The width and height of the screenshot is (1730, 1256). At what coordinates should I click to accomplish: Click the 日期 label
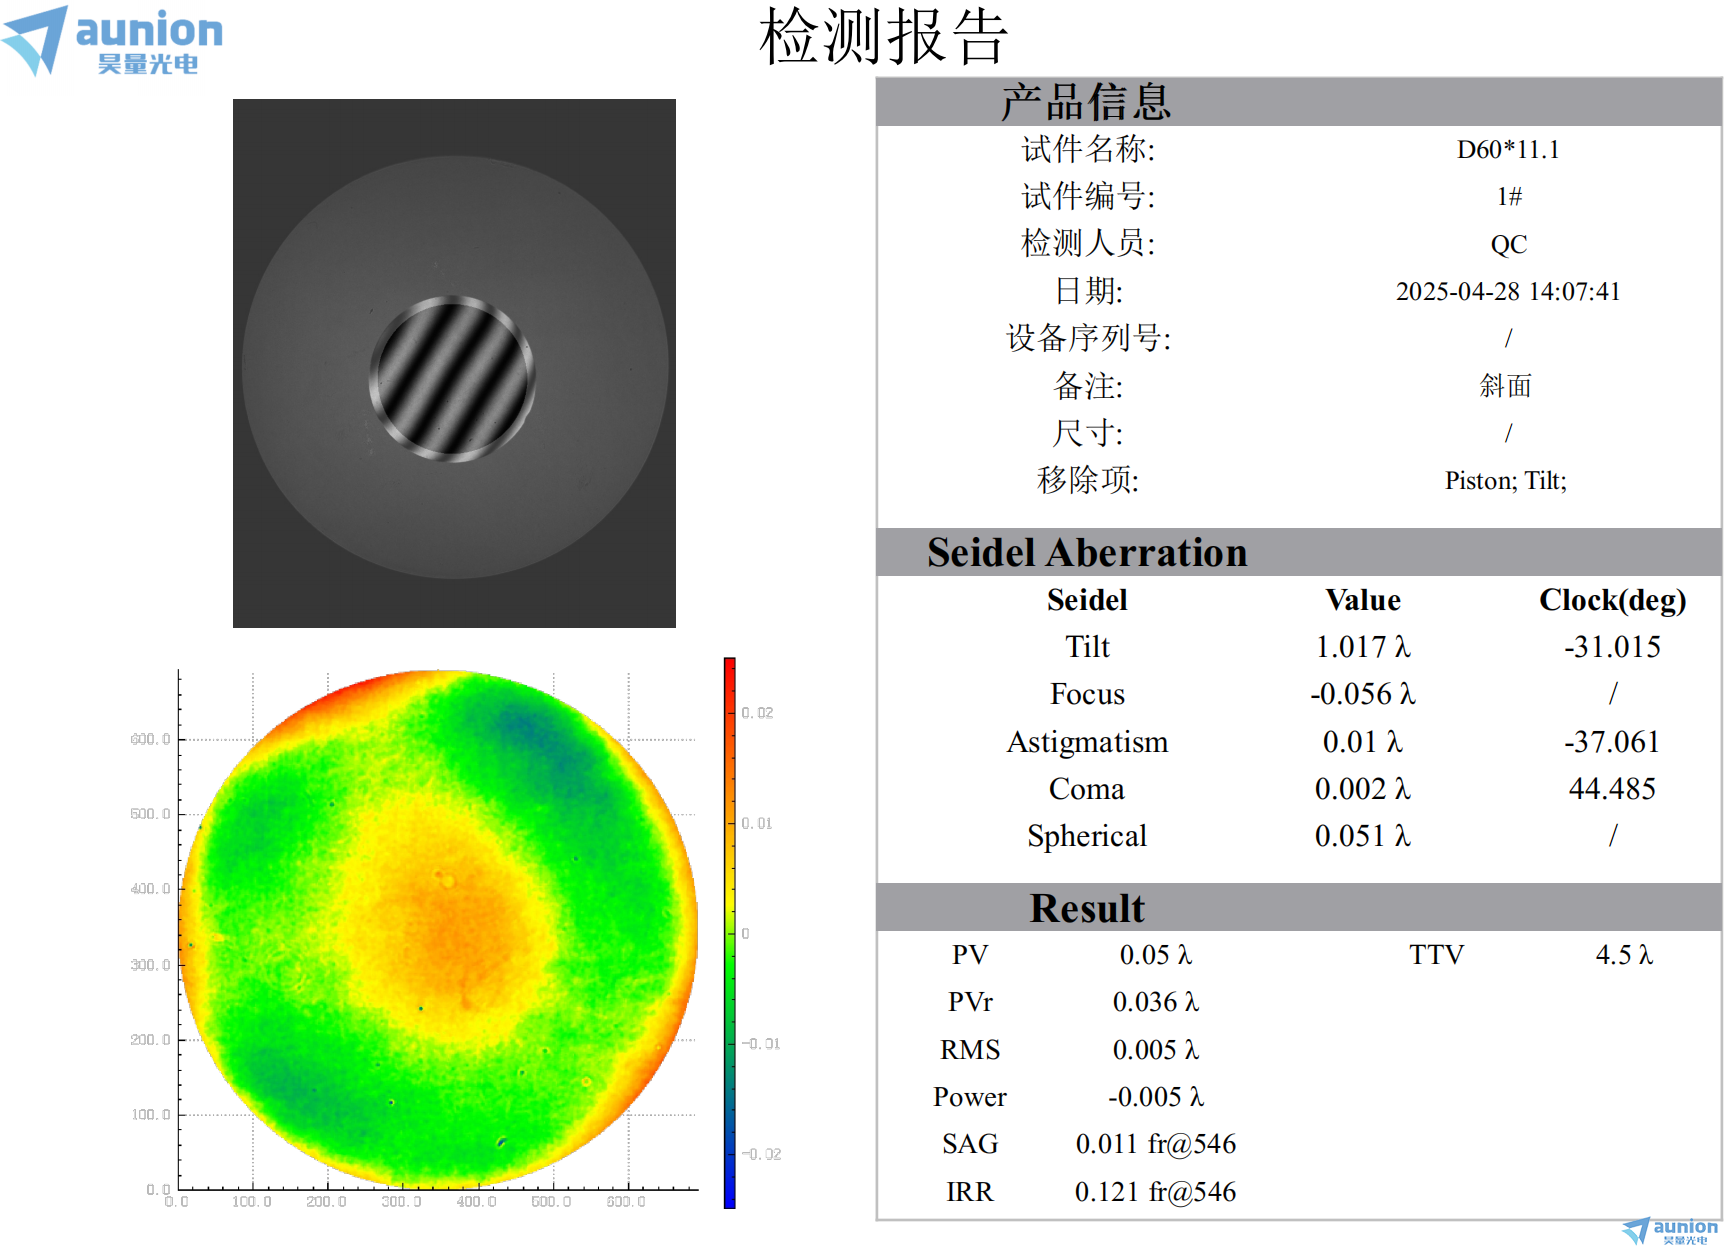click(x=1088, y=291)
